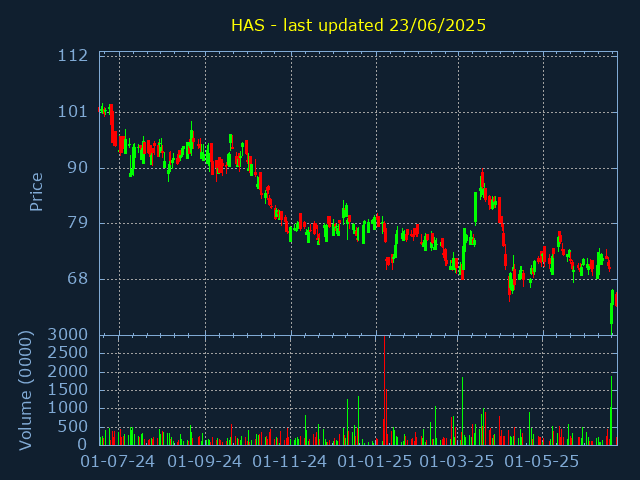This screenshot has width=640, height=480.
Task: Click the date label 01-07-24
Action: [118, 462]
